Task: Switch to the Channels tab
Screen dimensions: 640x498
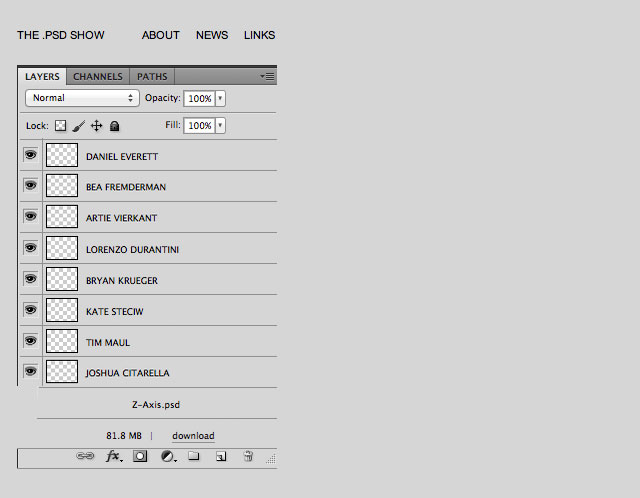Action: (98, 76)
